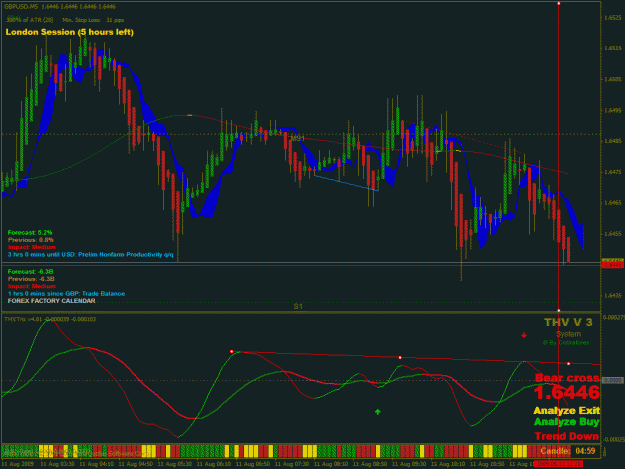Click the '300% of ATR (28)' label

pyautogui.click(x=30, y=20)
